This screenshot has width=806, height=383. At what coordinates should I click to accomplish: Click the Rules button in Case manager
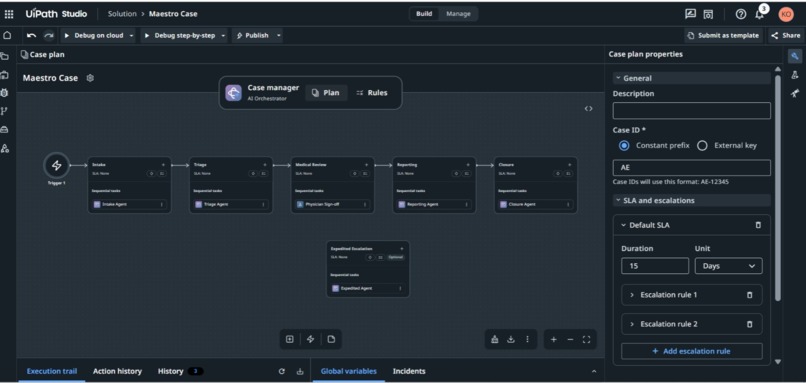click(x=372, y=93)
